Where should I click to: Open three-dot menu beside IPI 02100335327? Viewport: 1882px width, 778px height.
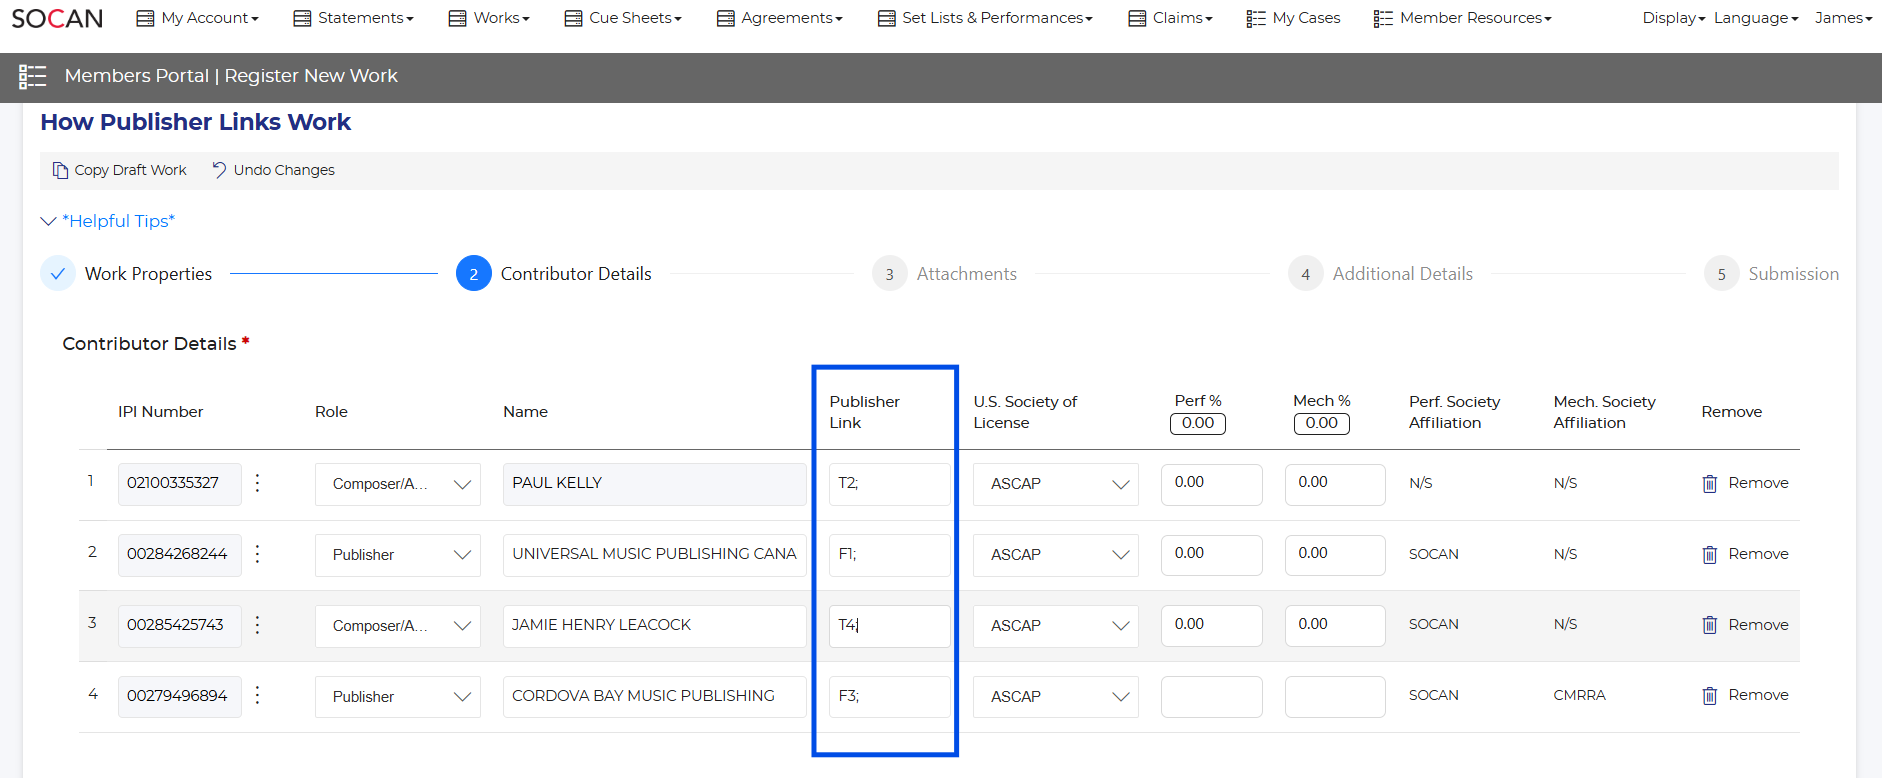258,484
